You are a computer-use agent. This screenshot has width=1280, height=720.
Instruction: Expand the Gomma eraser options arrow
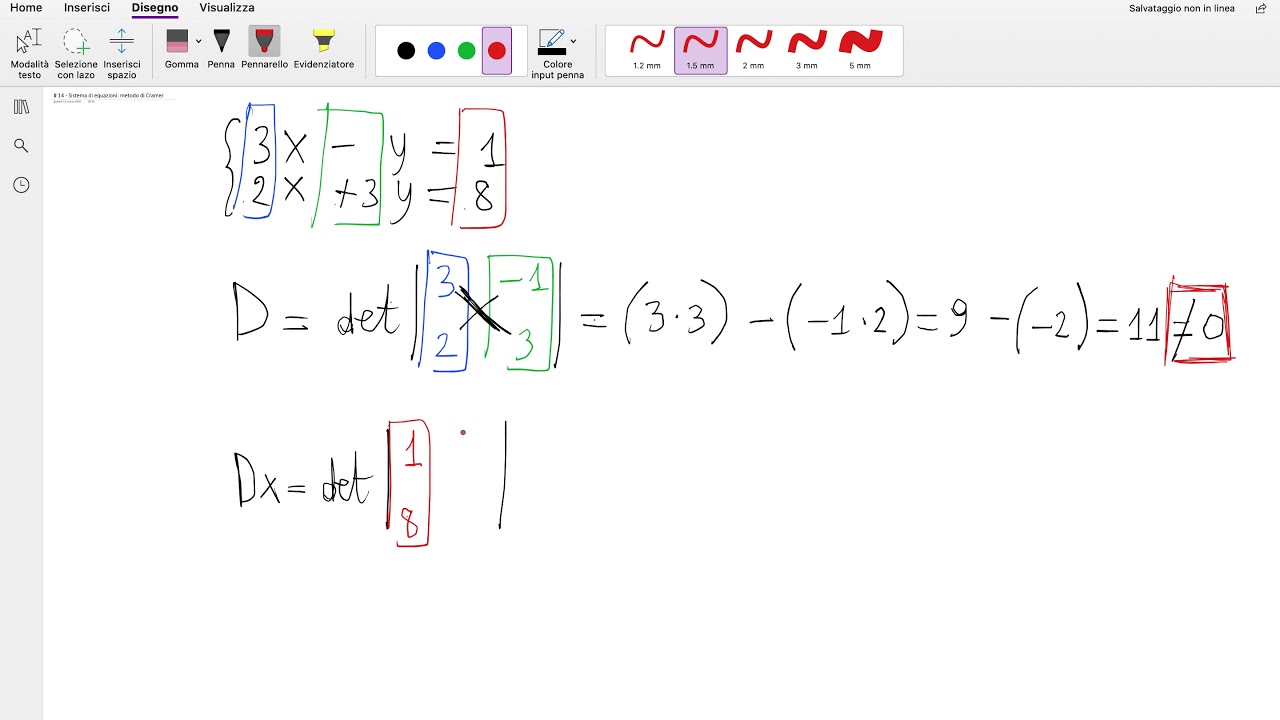coord(198,42)
